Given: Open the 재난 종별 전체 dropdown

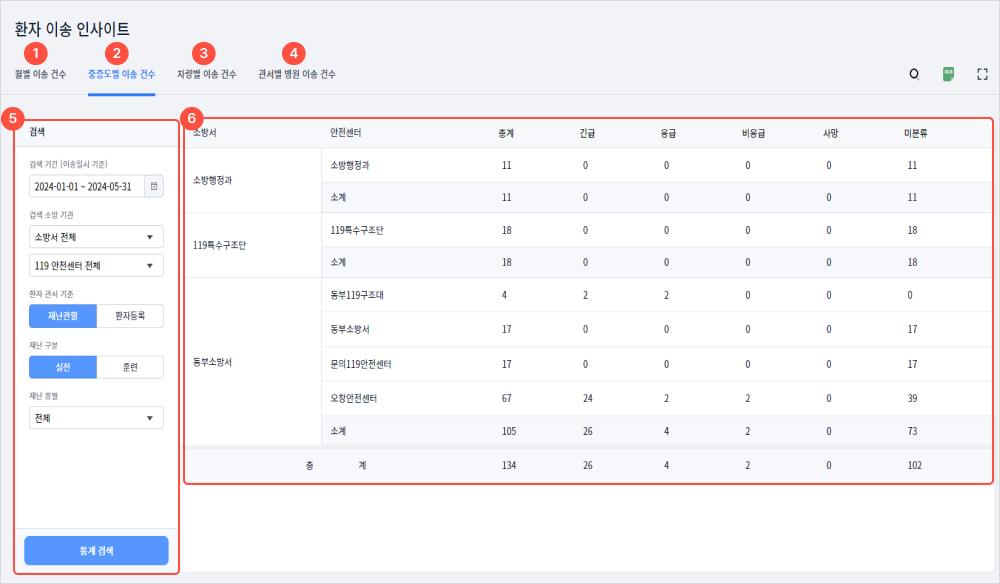Looking at the screenshot, I should [x=96, y=418].
